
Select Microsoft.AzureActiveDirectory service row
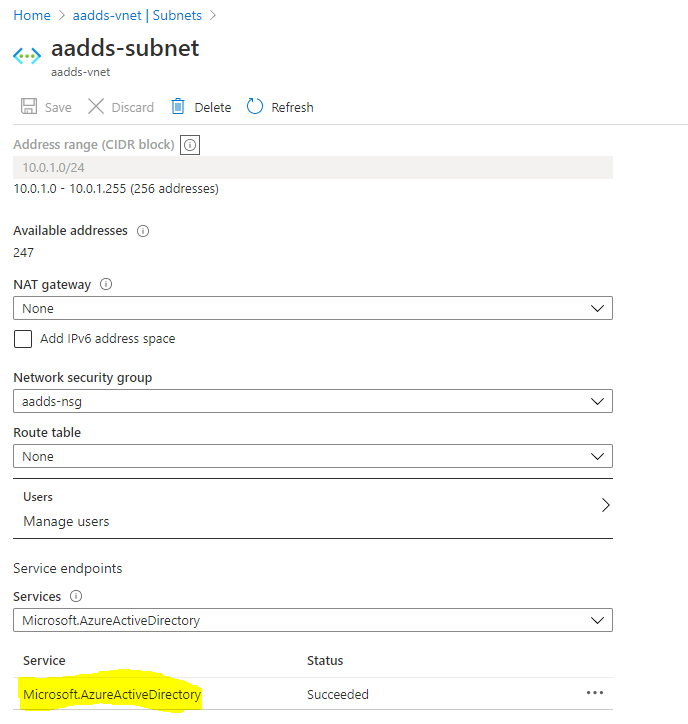(x=313, y=694)
